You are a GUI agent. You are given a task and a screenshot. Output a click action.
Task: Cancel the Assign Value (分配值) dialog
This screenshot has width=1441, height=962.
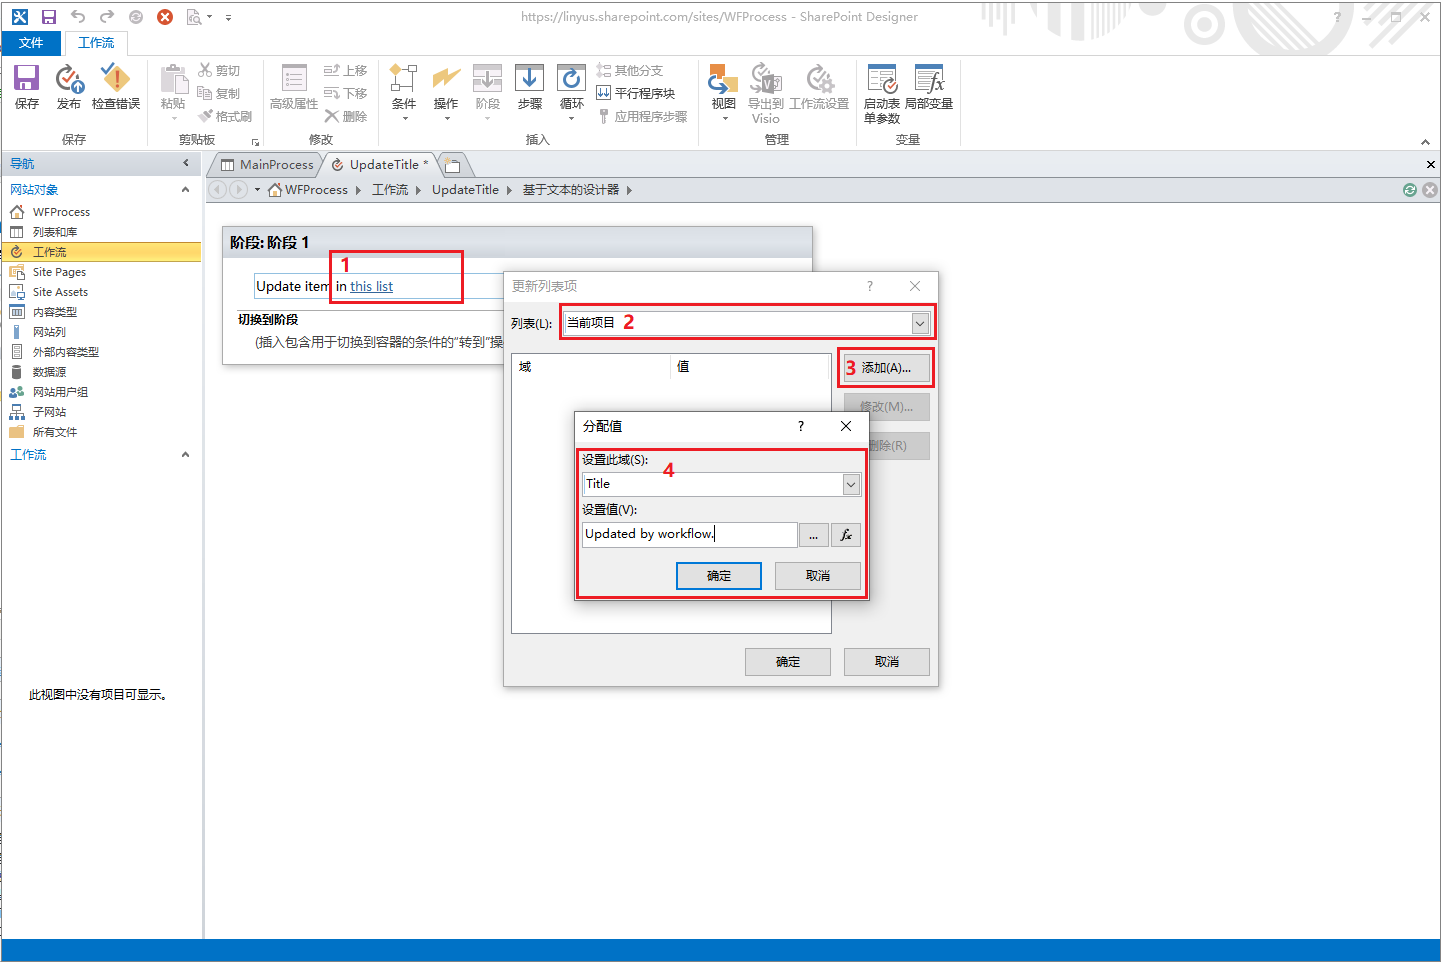[817, 576]
